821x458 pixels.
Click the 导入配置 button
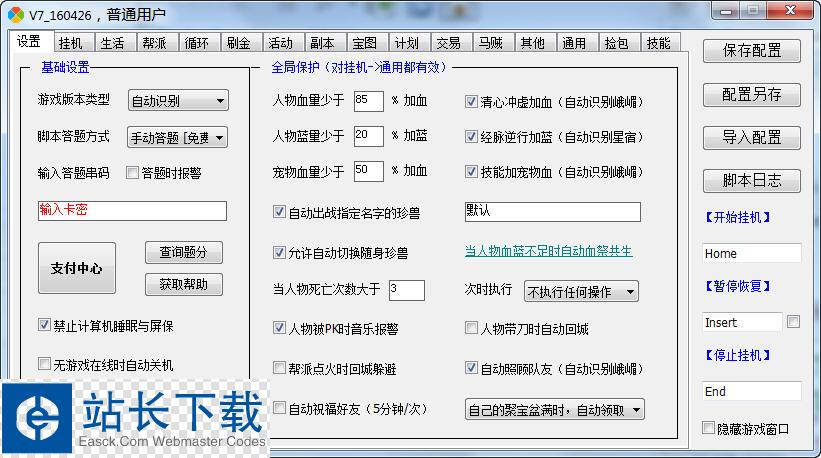(x=752, y=138)
